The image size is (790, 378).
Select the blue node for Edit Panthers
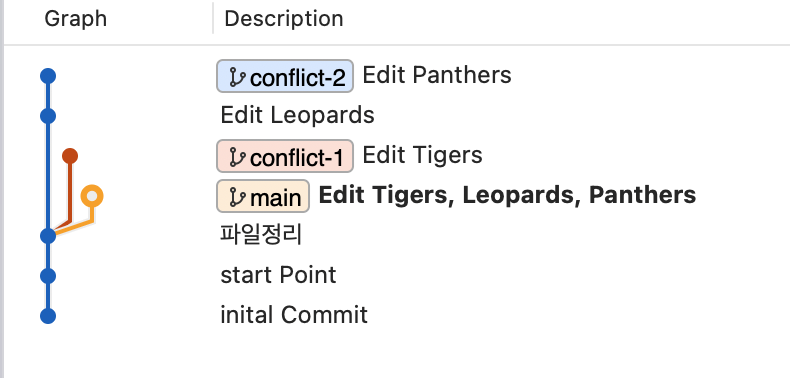coord(48,76)
